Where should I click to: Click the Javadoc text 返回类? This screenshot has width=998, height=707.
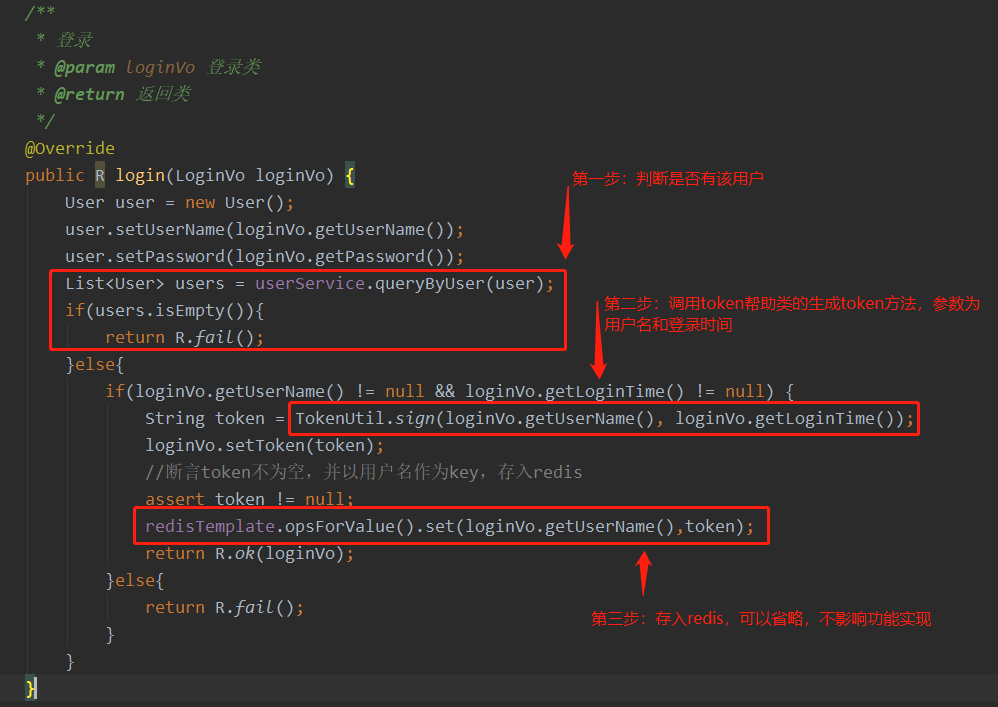point(163,94)
